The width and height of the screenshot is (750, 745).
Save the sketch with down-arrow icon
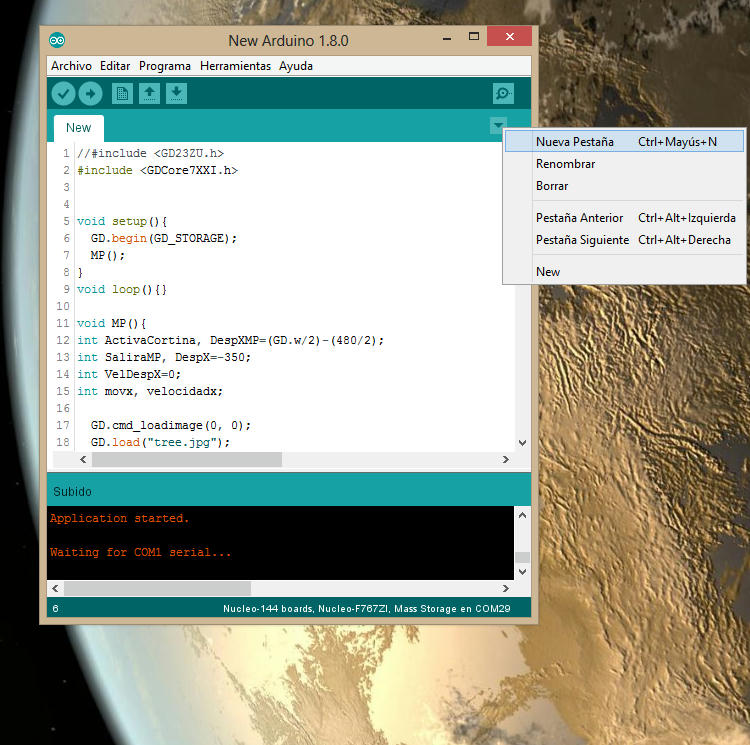pyautogui.click(x=176, y=93)
